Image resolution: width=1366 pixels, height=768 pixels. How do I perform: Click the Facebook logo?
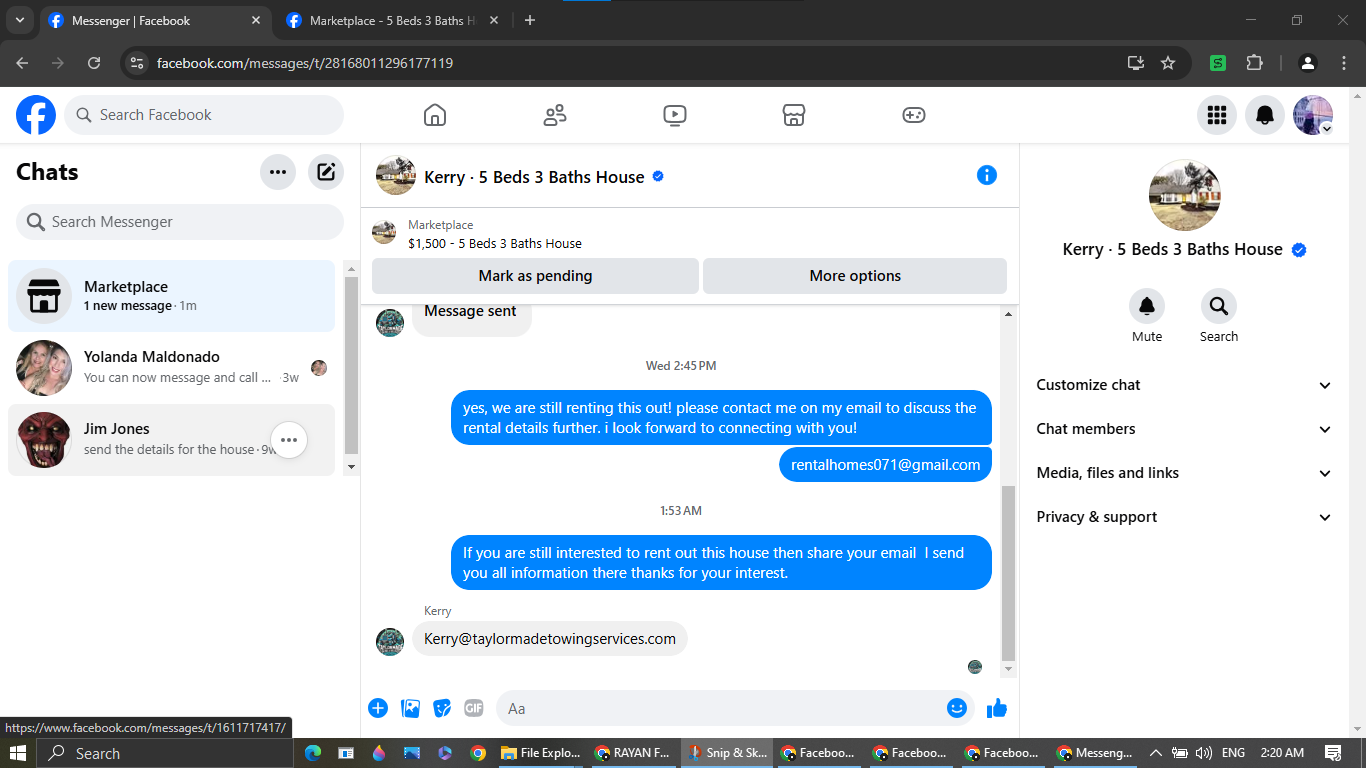[x=36, y=115]
